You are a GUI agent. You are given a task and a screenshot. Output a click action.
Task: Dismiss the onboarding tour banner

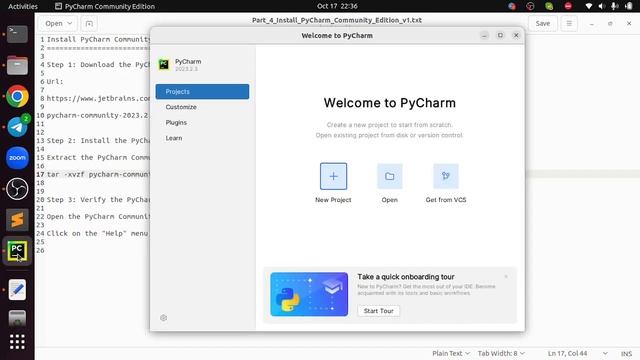506,277
